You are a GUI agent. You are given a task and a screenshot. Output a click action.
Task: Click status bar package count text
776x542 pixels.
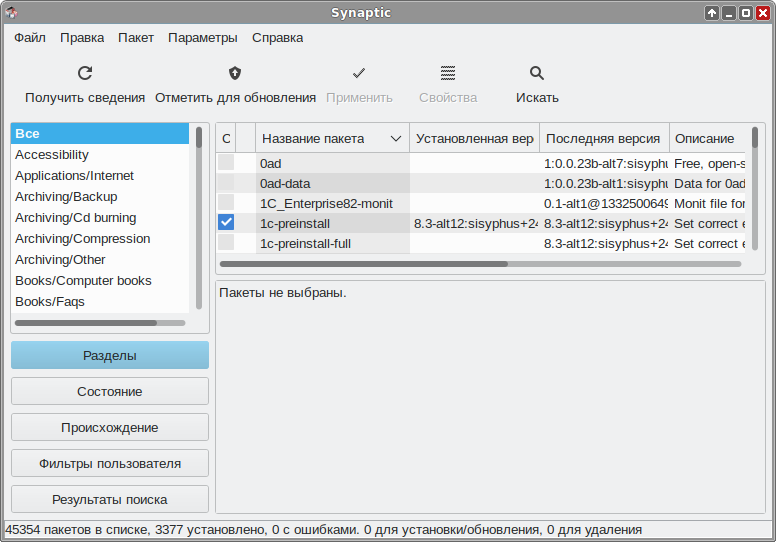click(324, 530)
